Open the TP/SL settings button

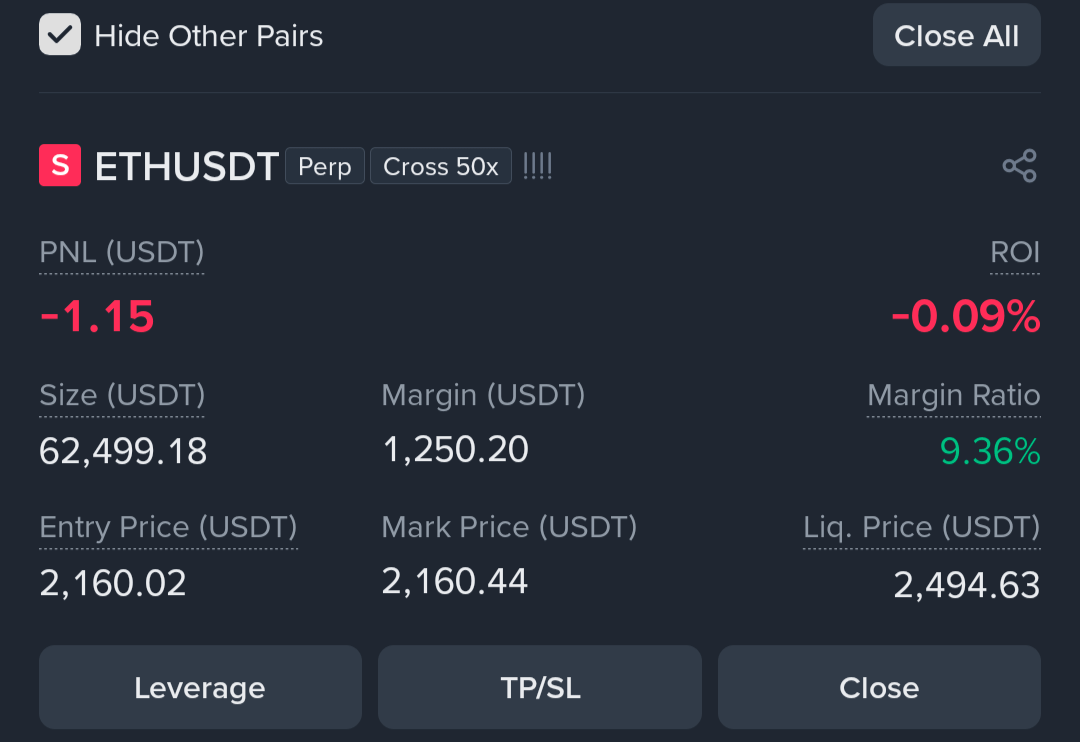pyautogui.click(x=540, y=687)
